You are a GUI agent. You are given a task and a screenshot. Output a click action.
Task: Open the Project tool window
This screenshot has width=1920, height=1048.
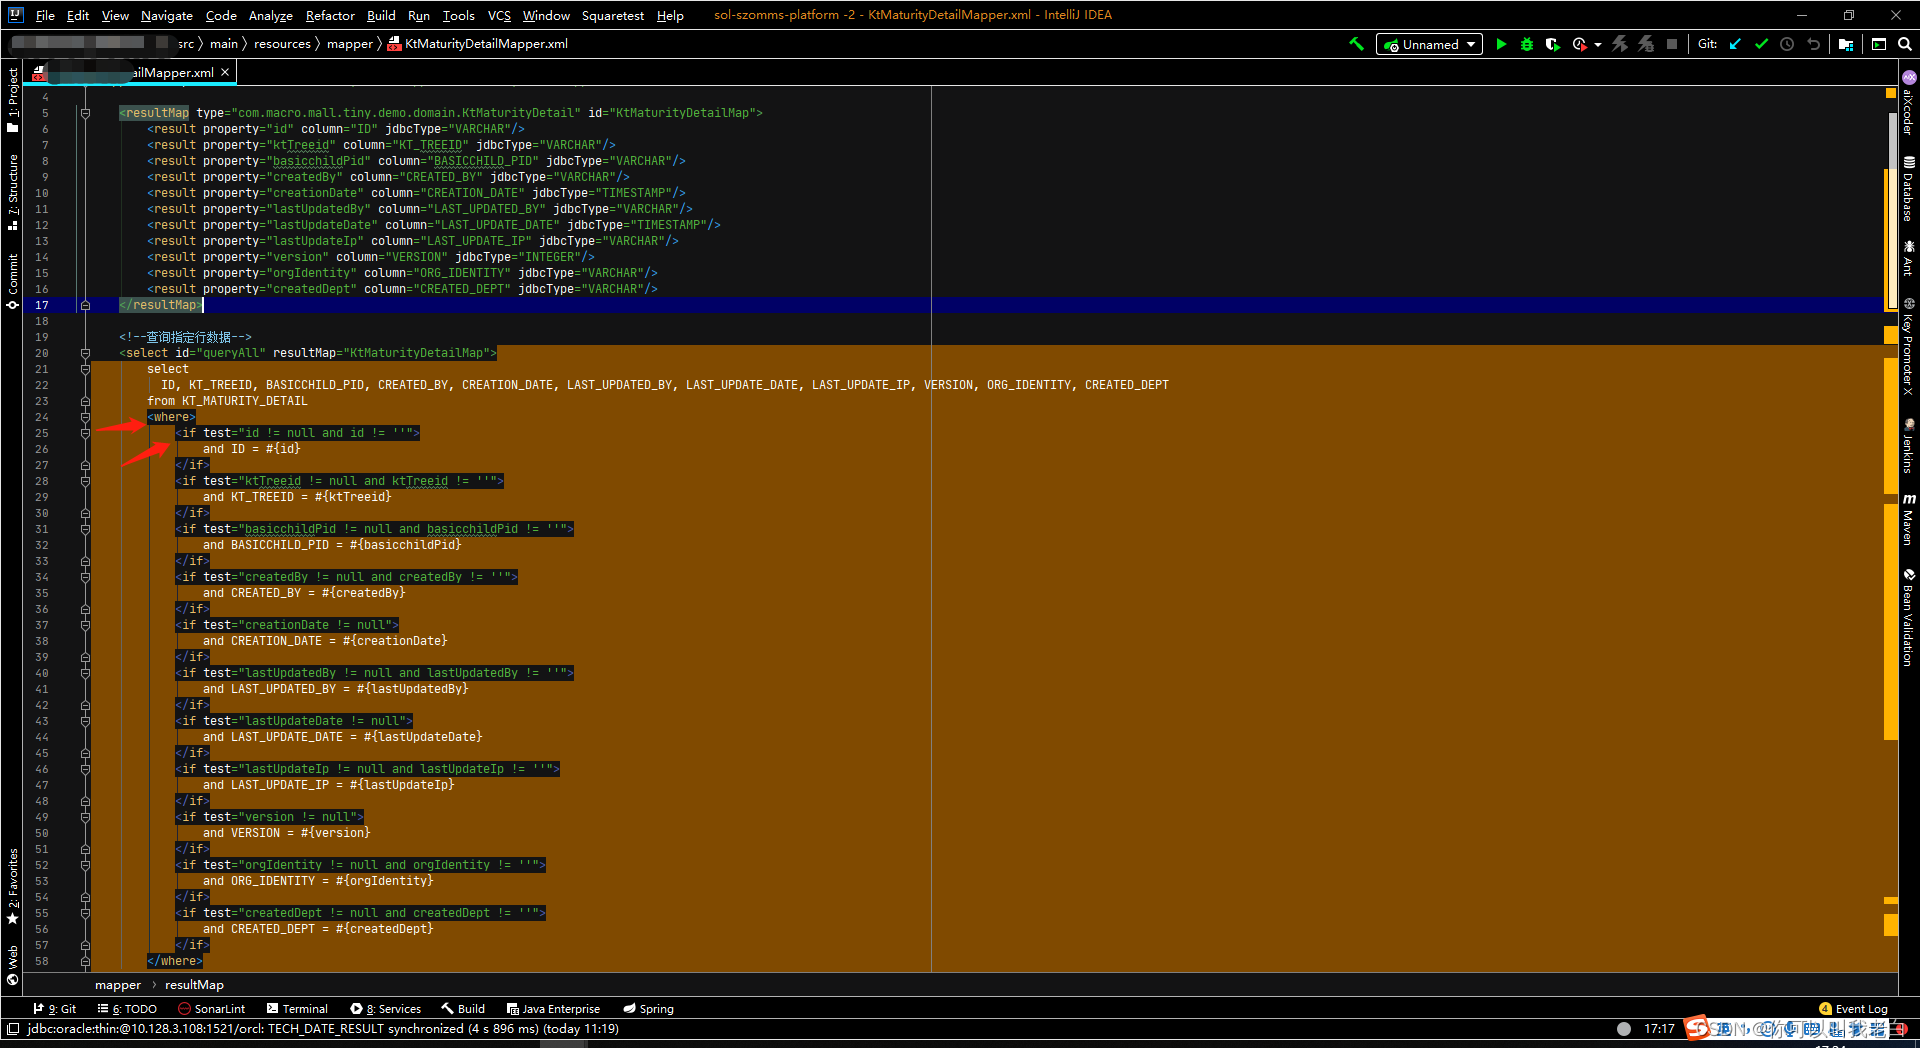(12, 100)
